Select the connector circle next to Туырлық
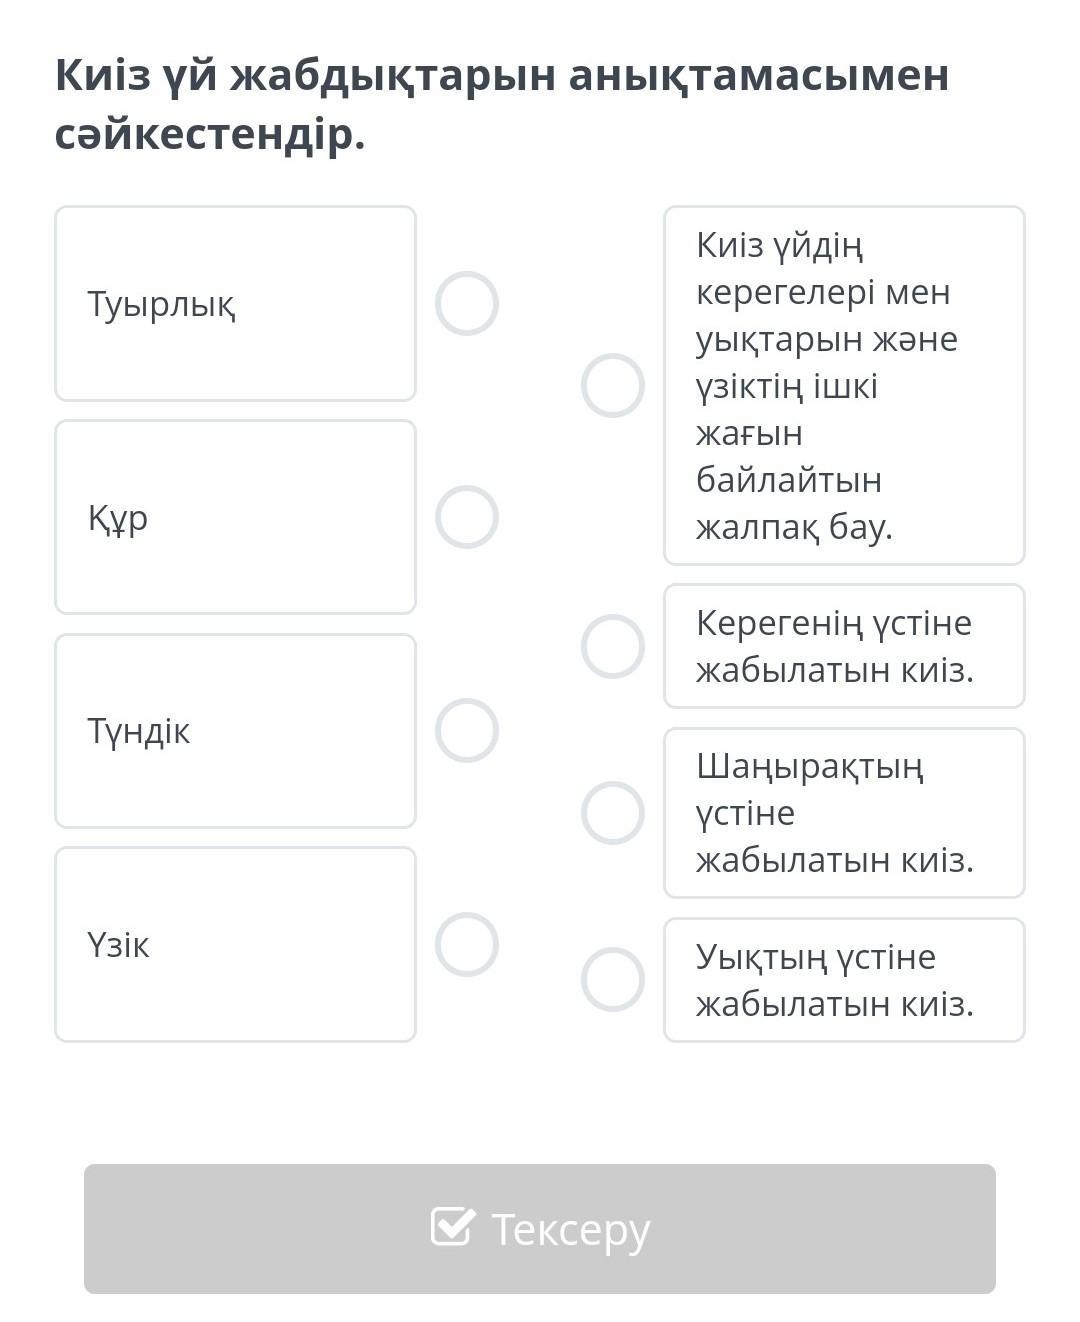Screen dimensions: 1080x1322 (x=467, y=303)
